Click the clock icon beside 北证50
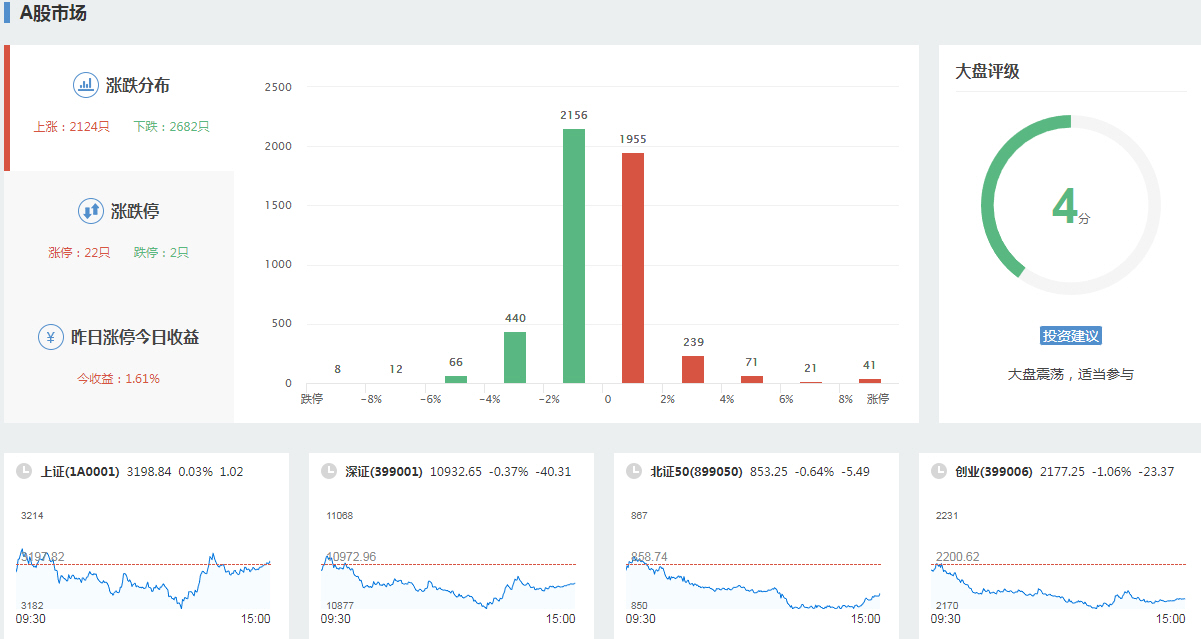The image size is (1201, 639). point(634,472)
